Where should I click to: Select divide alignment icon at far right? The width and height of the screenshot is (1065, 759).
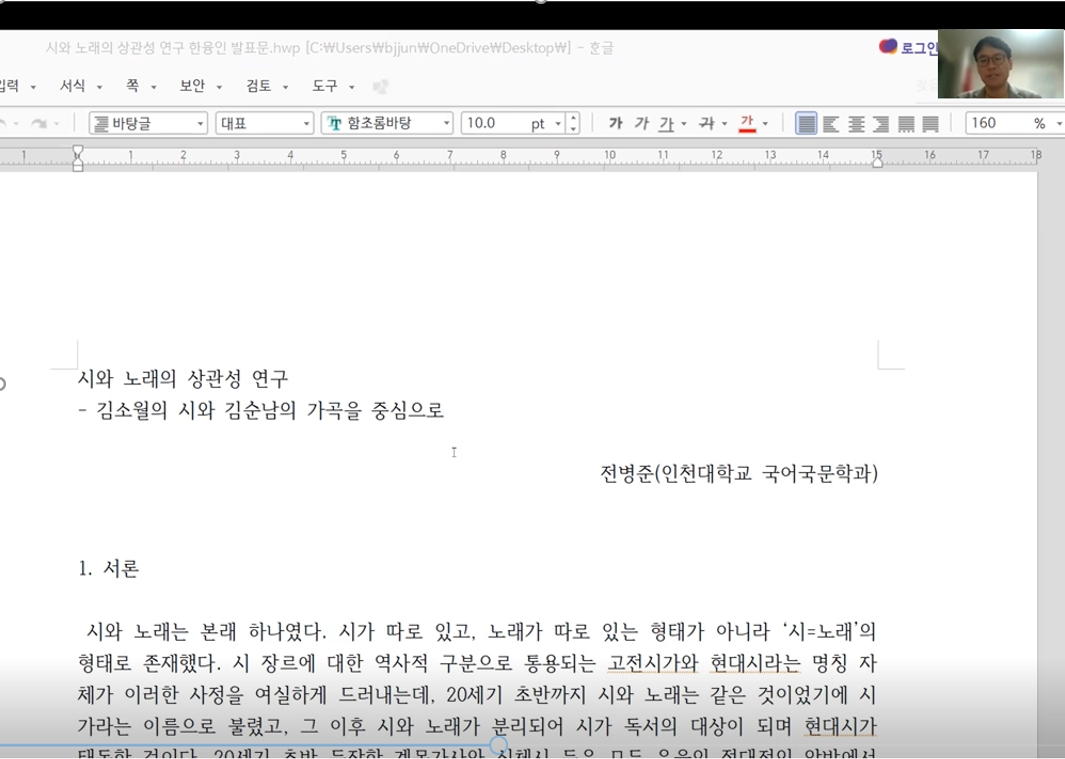931,123
